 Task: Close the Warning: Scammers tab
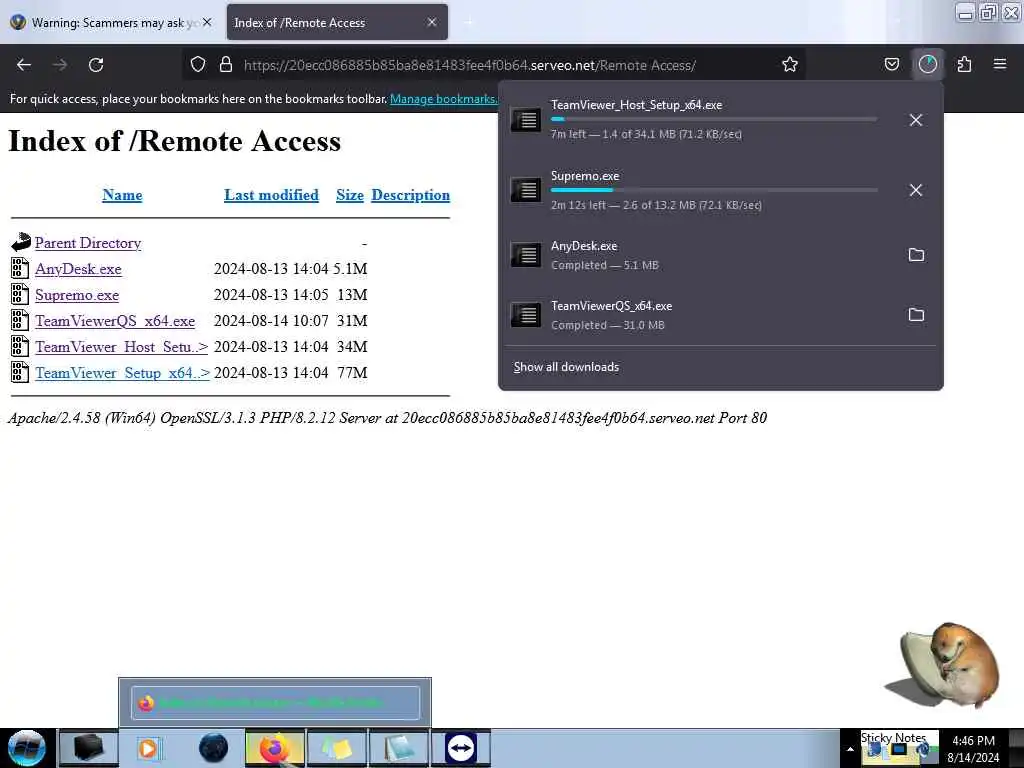pos(207,22)
